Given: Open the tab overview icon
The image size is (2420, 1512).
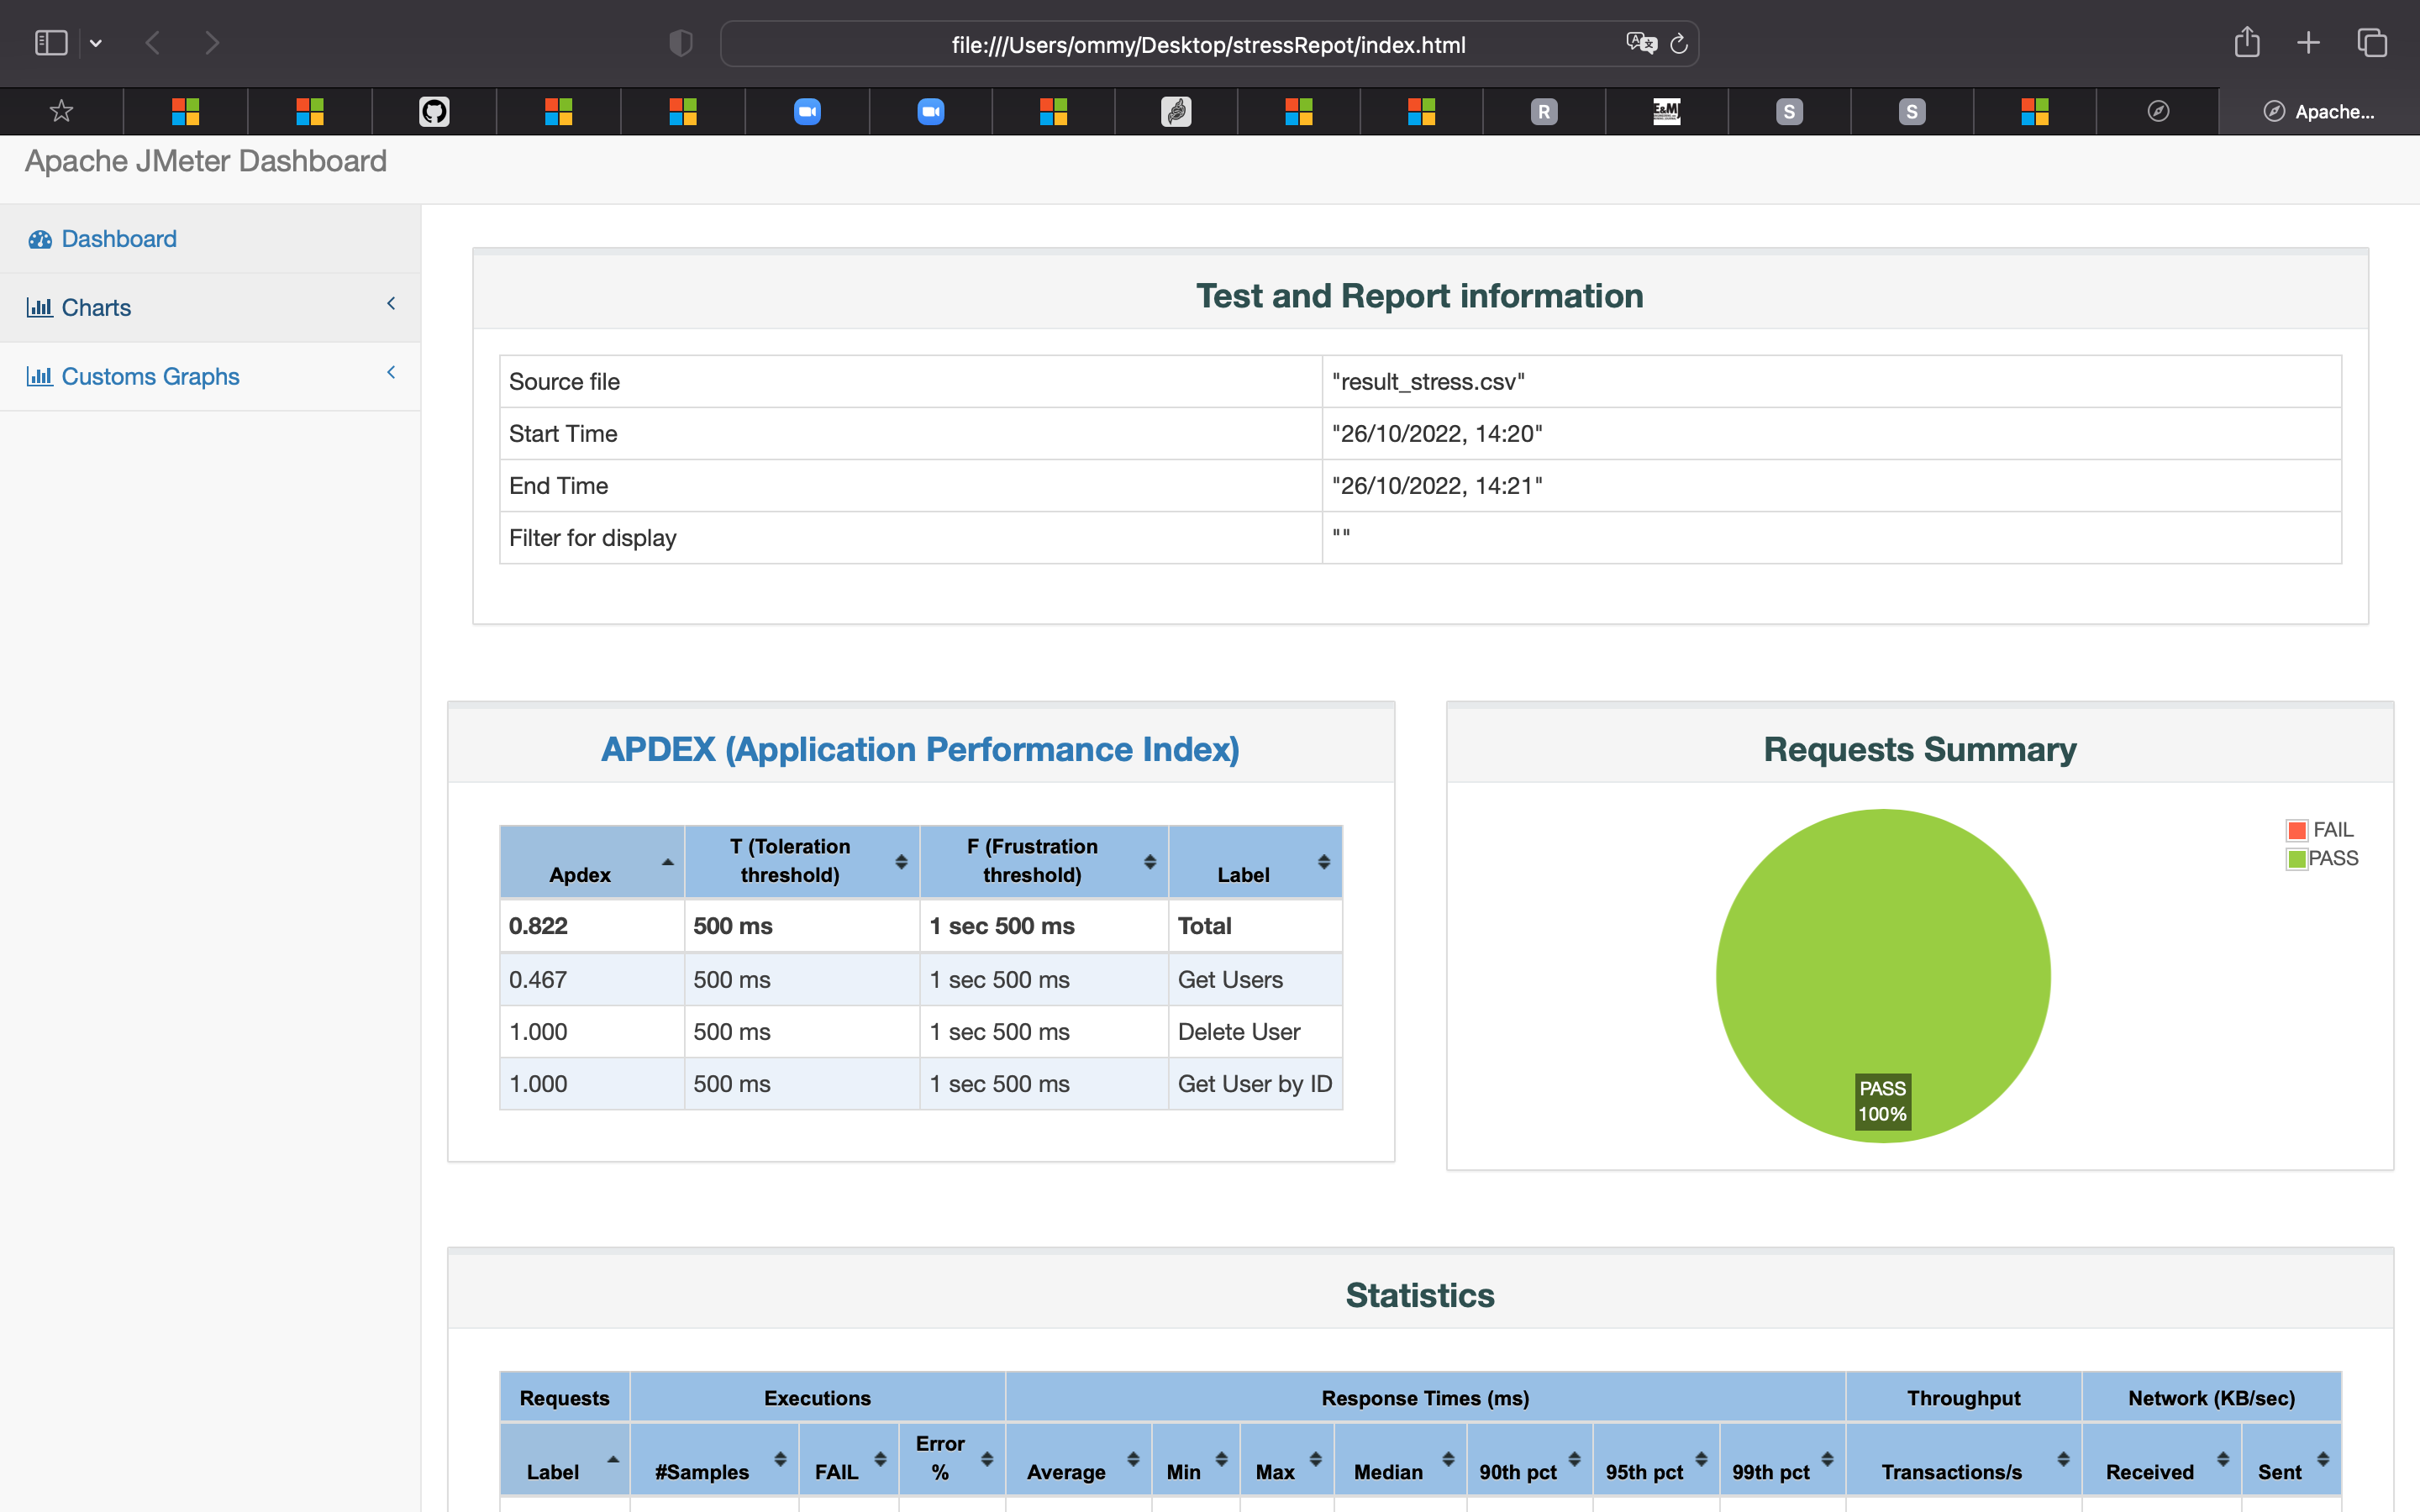Looking at the screenshot, I should tap(2372, 43).
